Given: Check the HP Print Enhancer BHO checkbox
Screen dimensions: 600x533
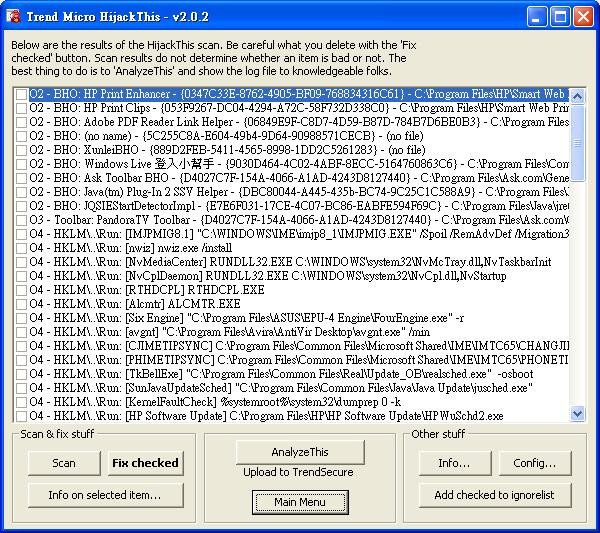Looking at the screenshot, I should [21, 94].
